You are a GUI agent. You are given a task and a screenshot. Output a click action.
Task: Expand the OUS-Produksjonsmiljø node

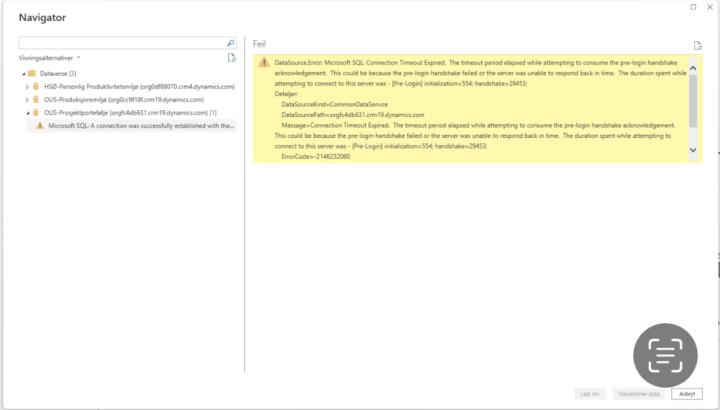coord(28,100)
